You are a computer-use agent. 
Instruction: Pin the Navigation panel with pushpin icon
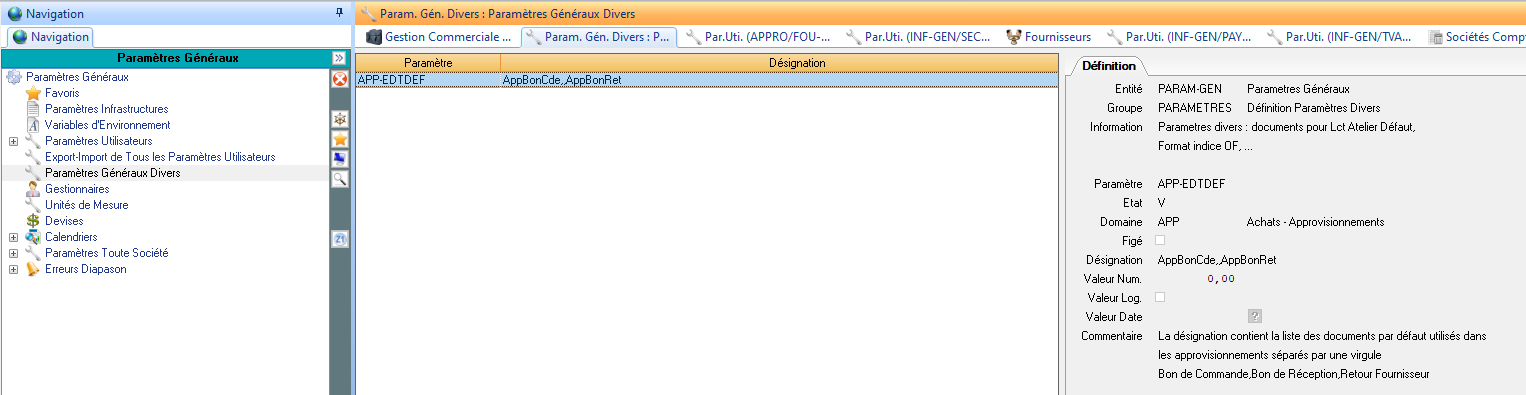click(x=340, y=12)
